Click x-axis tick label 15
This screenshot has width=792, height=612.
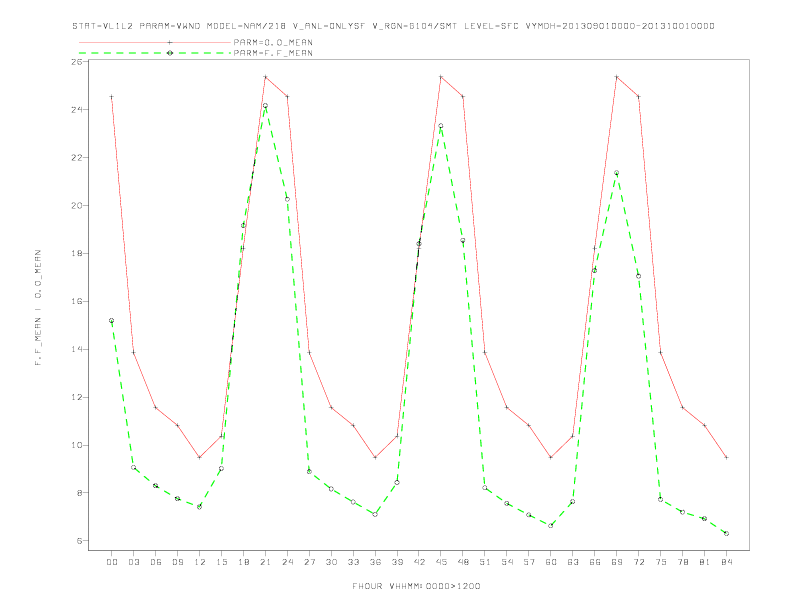click(x=221, y=562)
